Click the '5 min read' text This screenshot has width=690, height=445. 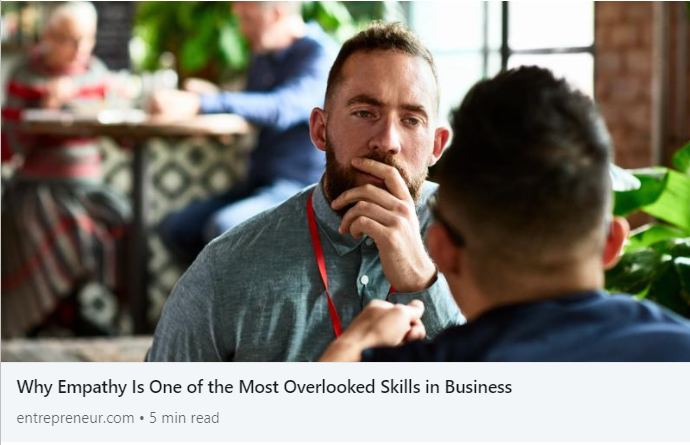coord(184,418)
